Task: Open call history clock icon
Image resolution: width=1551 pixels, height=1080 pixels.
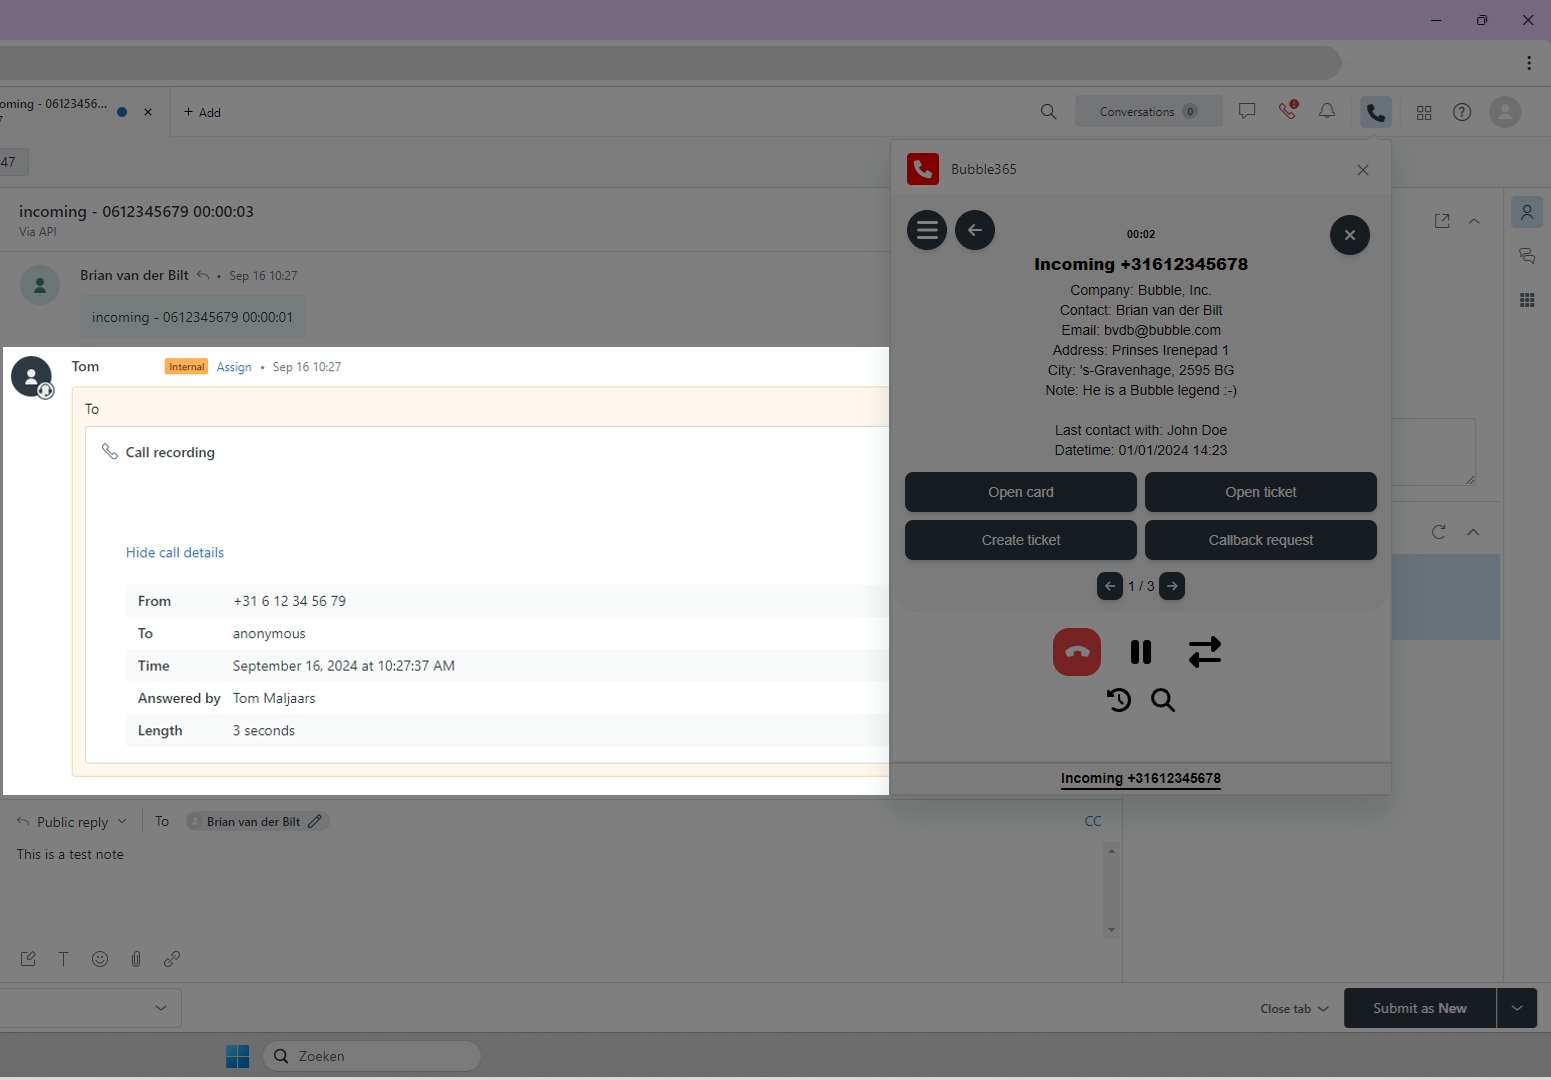Action: 1119,700
